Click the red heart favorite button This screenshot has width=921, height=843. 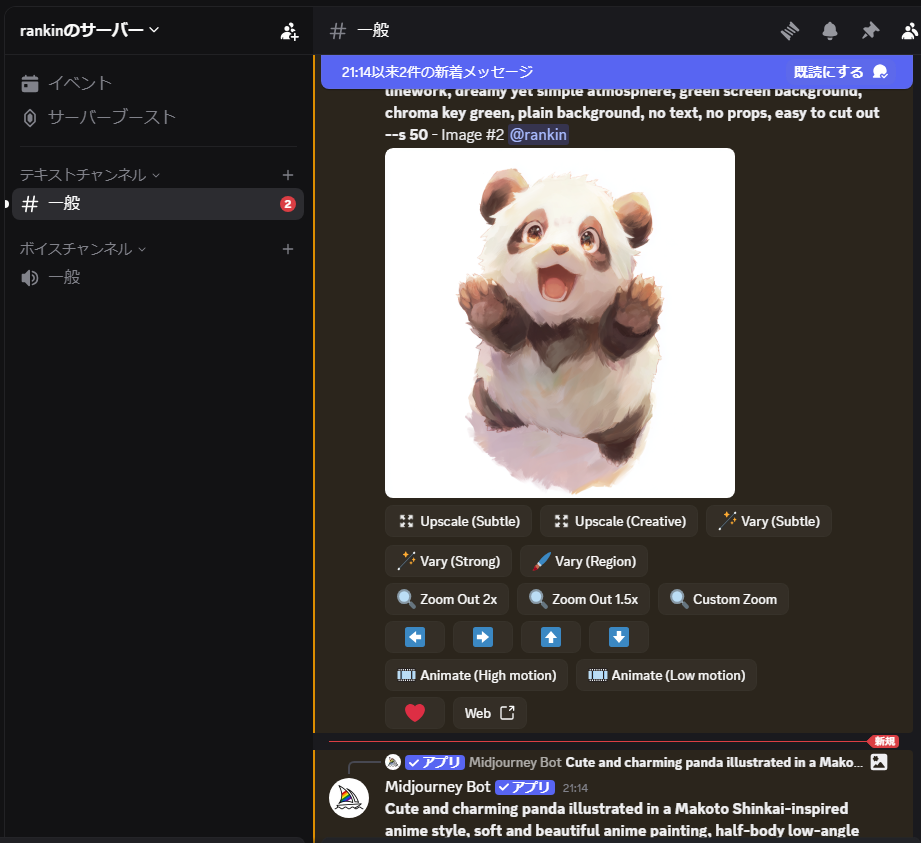(415, 713)
